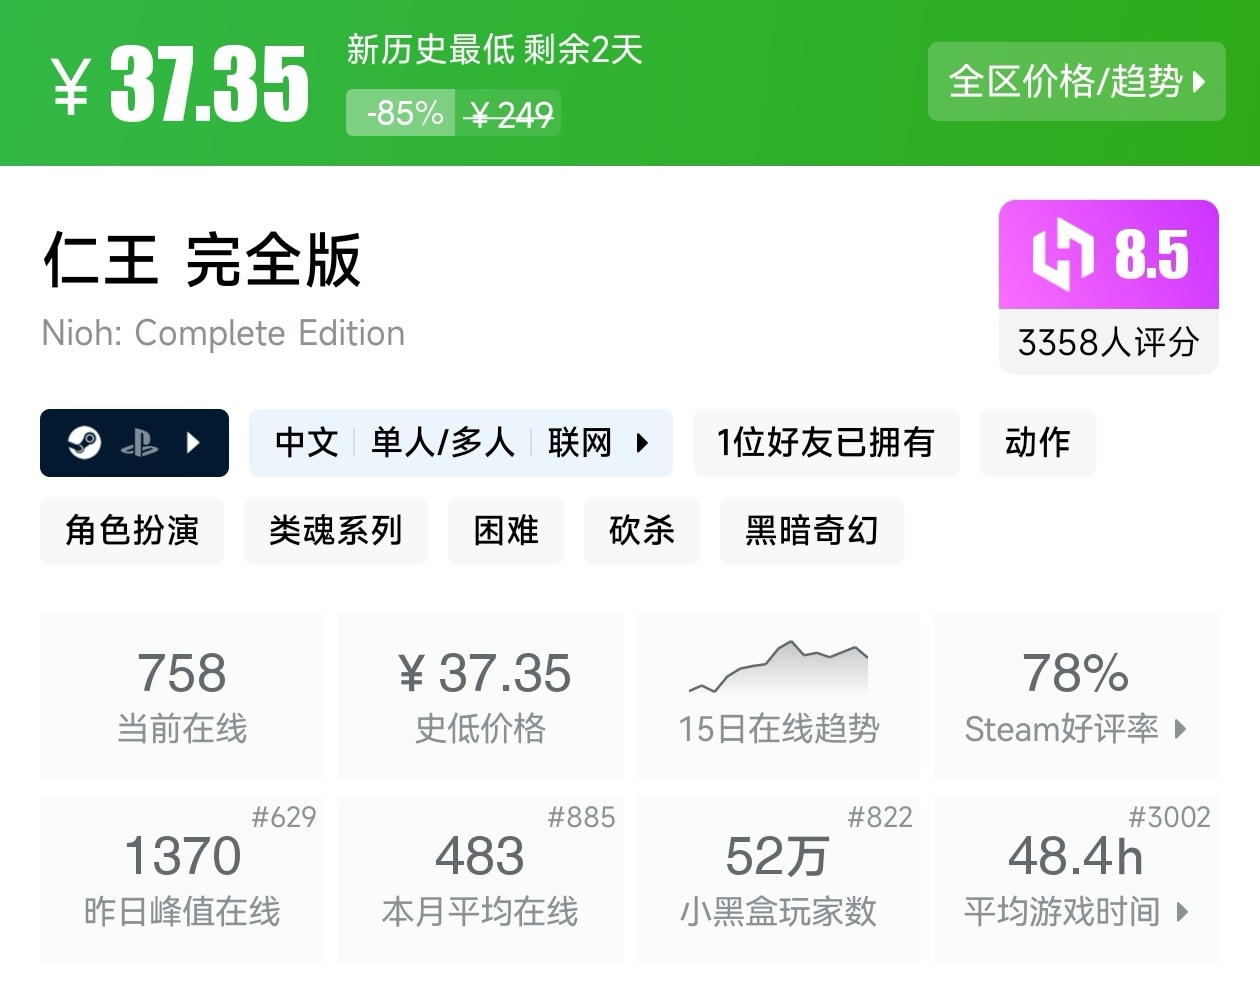The height and width of the screenshot is (981, 1260).
Task: Click the #885 ranking label
Action: 582,817
